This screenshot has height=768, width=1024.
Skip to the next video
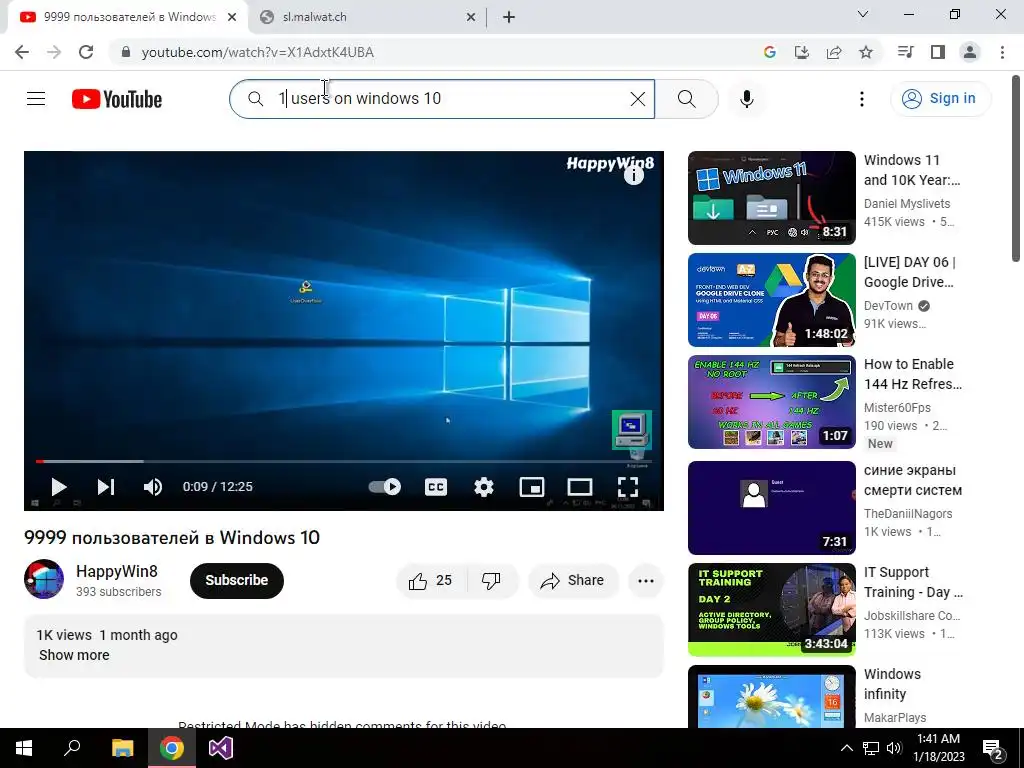tap(106, 487)
